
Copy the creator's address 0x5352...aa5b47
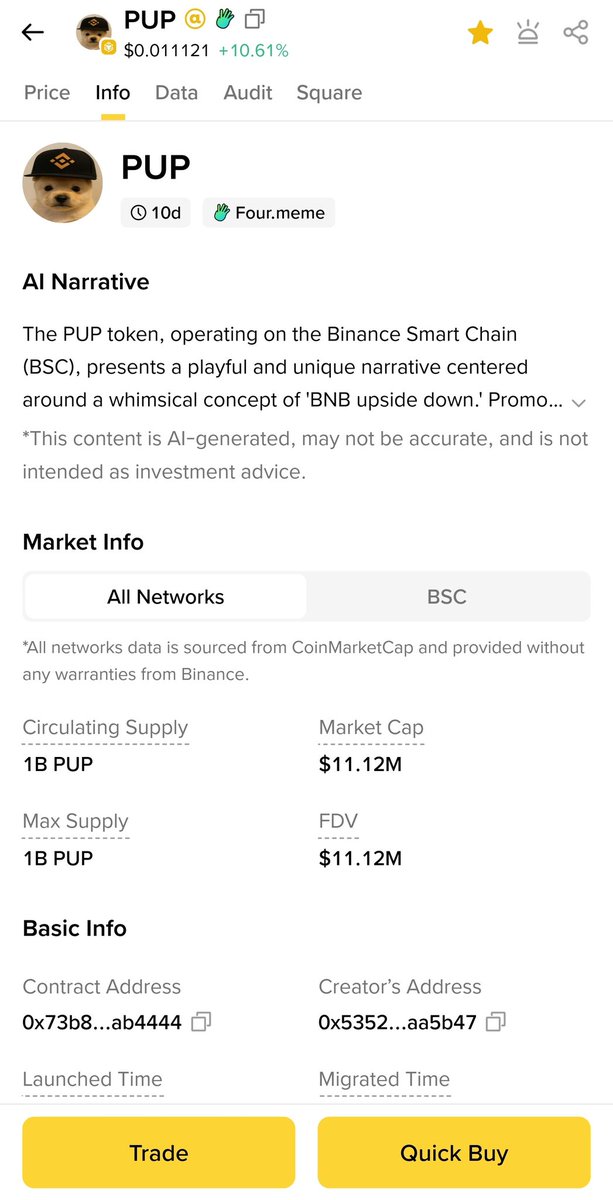pyautogui.click(x=495, y=1021)
